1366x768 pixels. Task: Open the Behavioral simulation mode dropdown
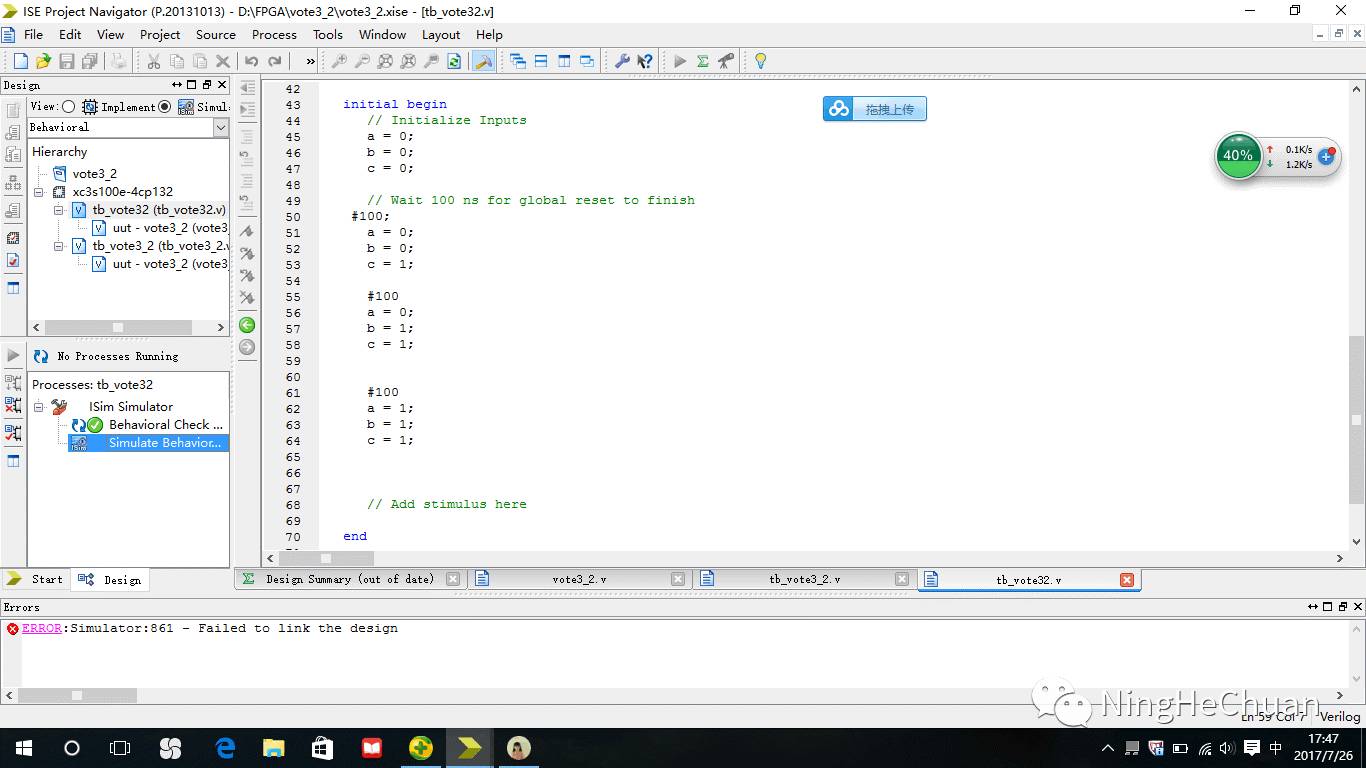(x=221, y=128)
